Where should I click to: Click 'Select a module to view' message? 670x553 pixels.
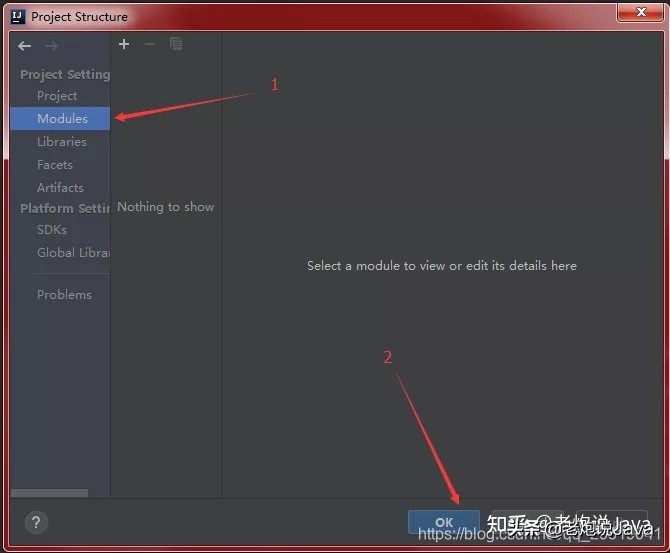click(442, 266)
